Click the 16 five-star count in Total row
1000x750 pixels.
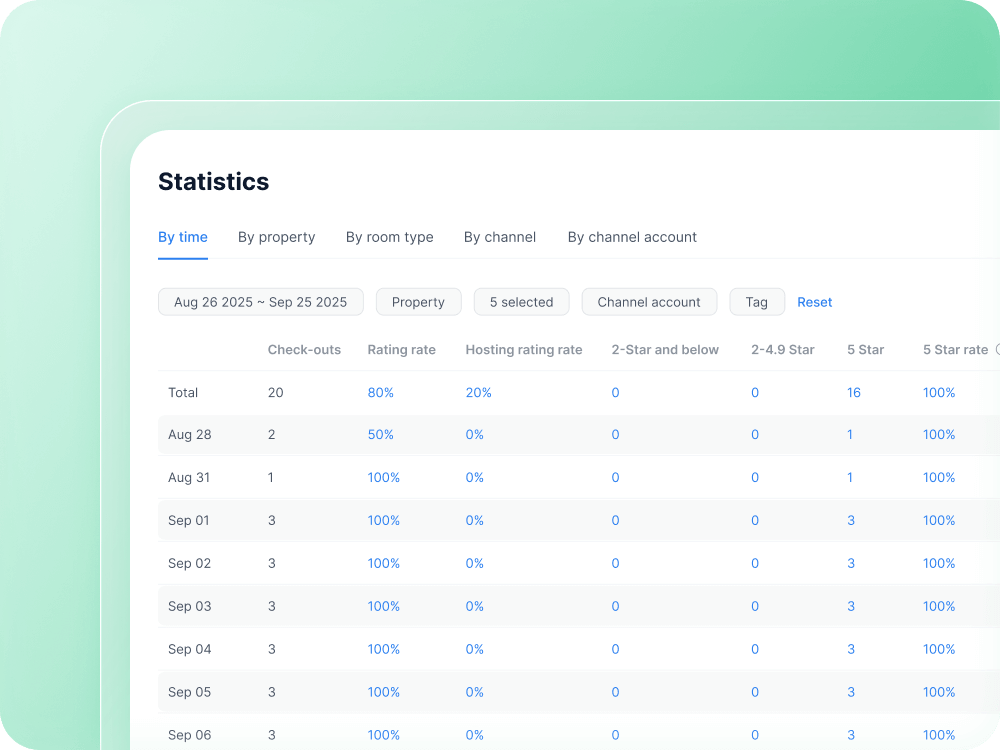click(x=854, y=392)
